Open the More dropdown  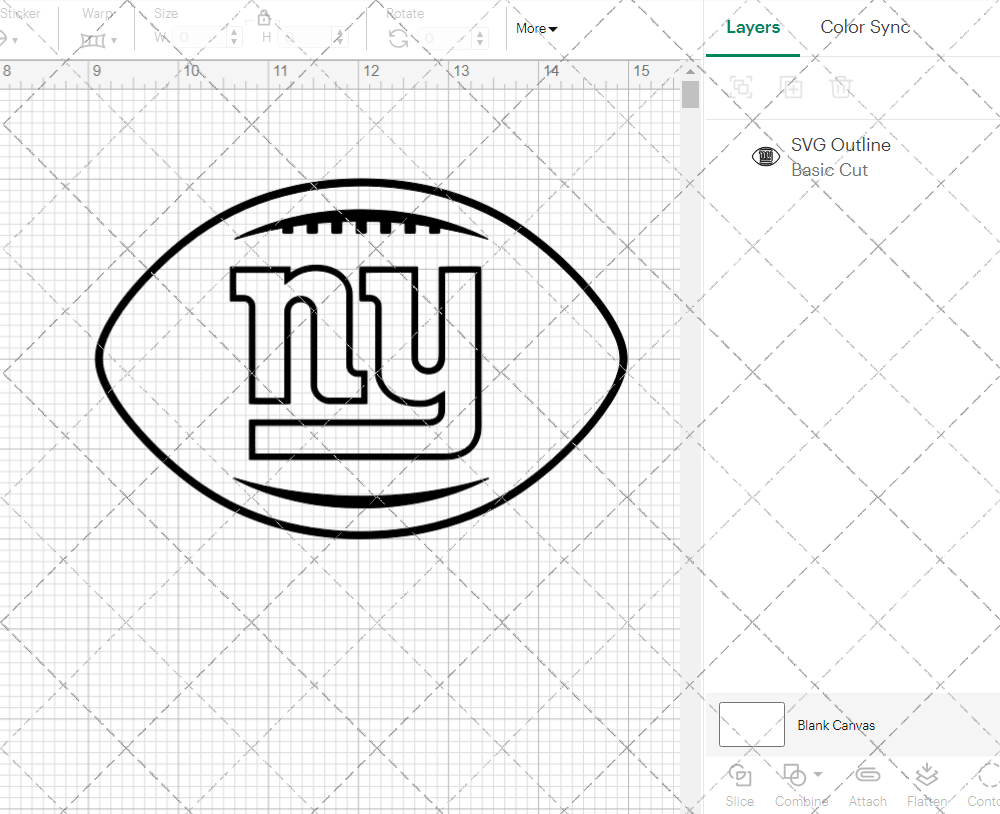point(535,29)
